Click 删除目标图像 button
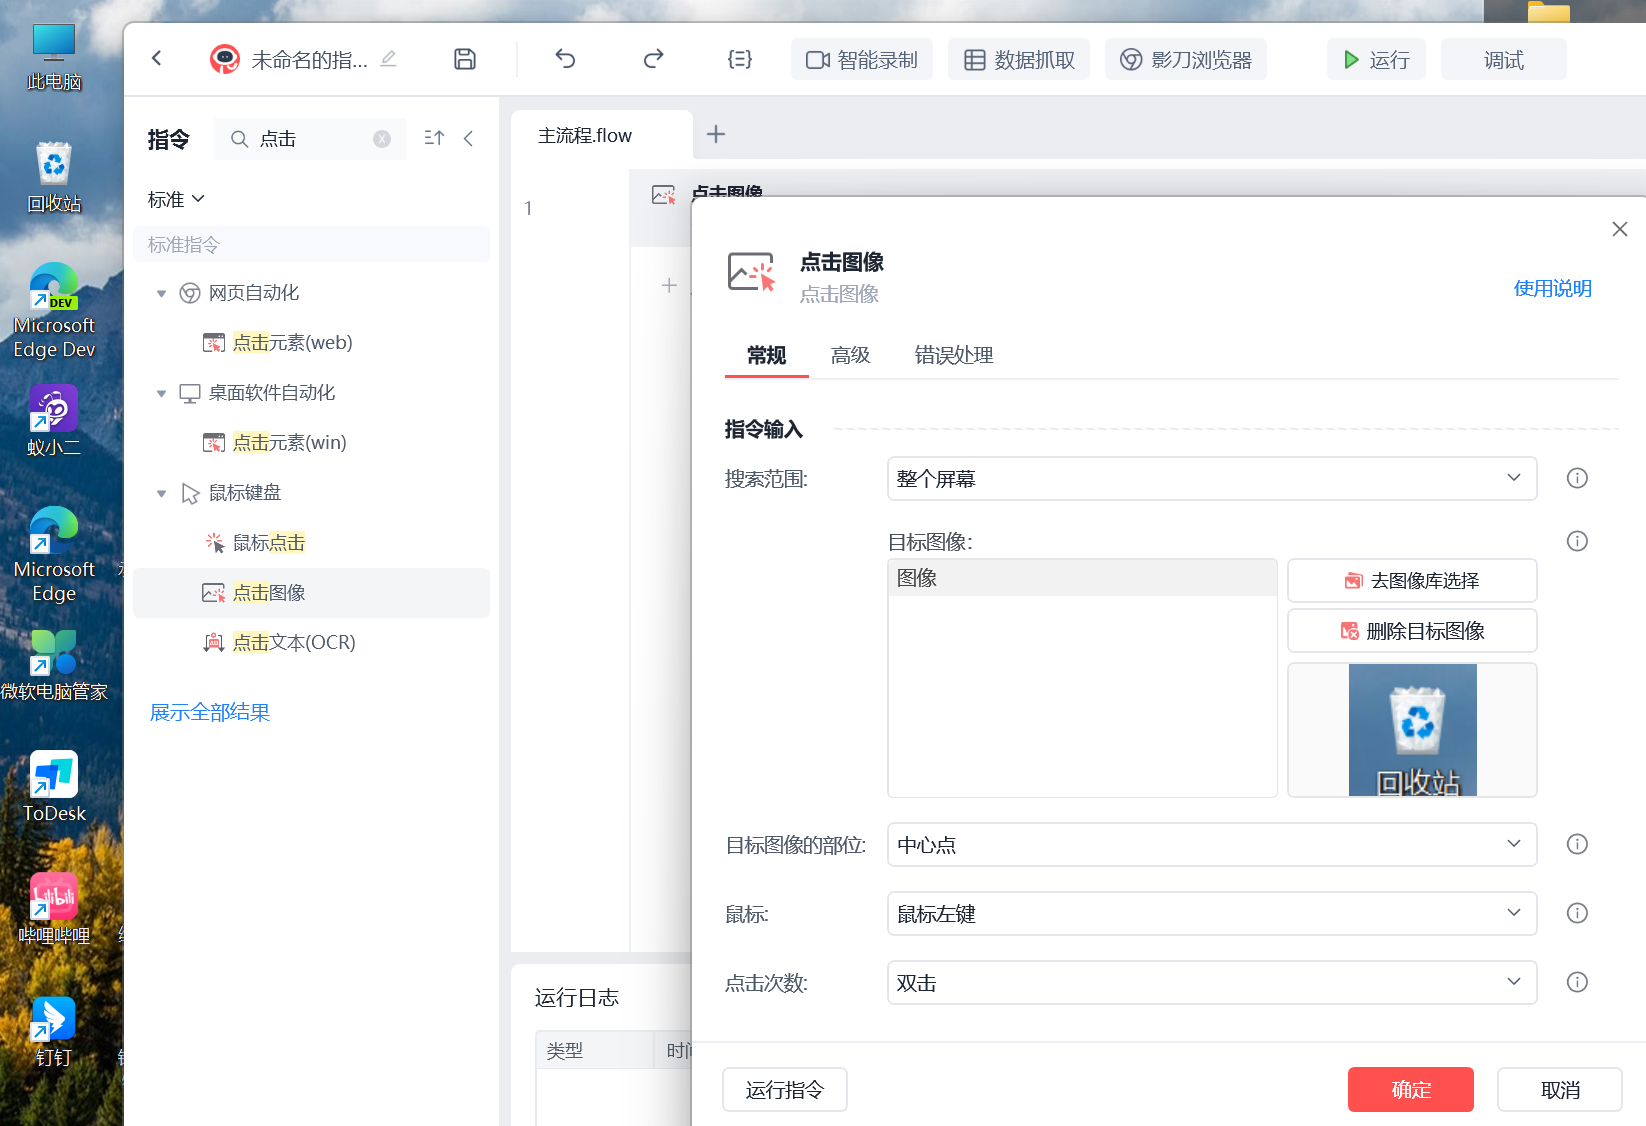Viewport: 1646px width, 1126px height. click(1412, 631)
